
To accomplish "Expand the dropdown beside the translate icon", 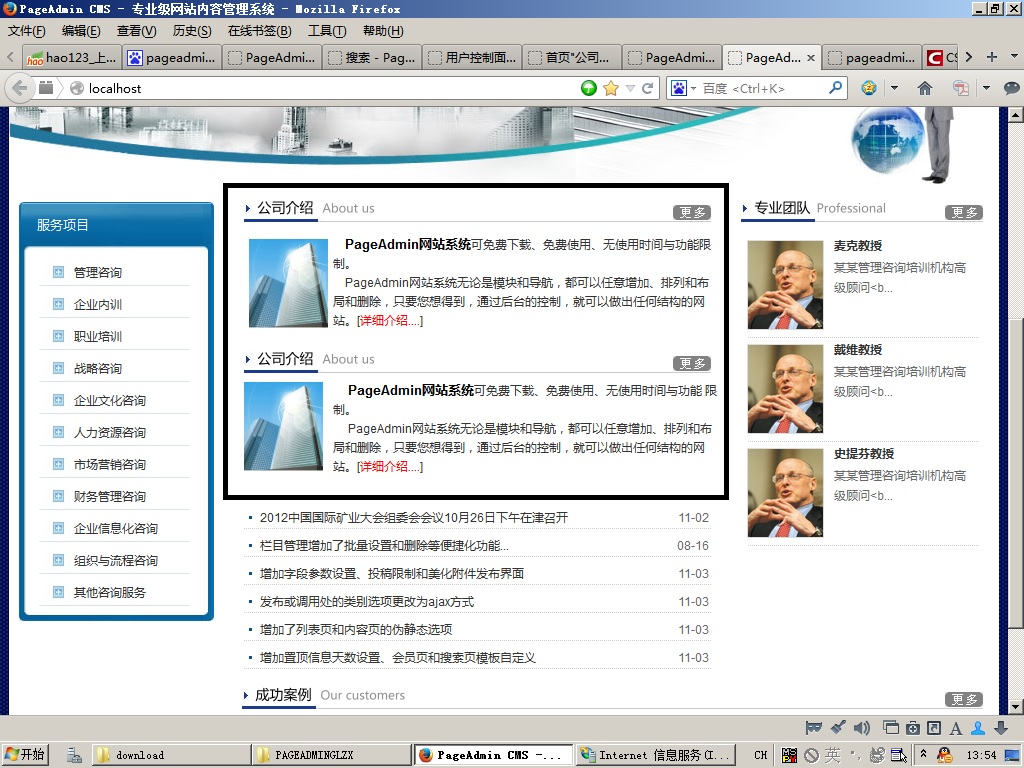I will 986,88.
